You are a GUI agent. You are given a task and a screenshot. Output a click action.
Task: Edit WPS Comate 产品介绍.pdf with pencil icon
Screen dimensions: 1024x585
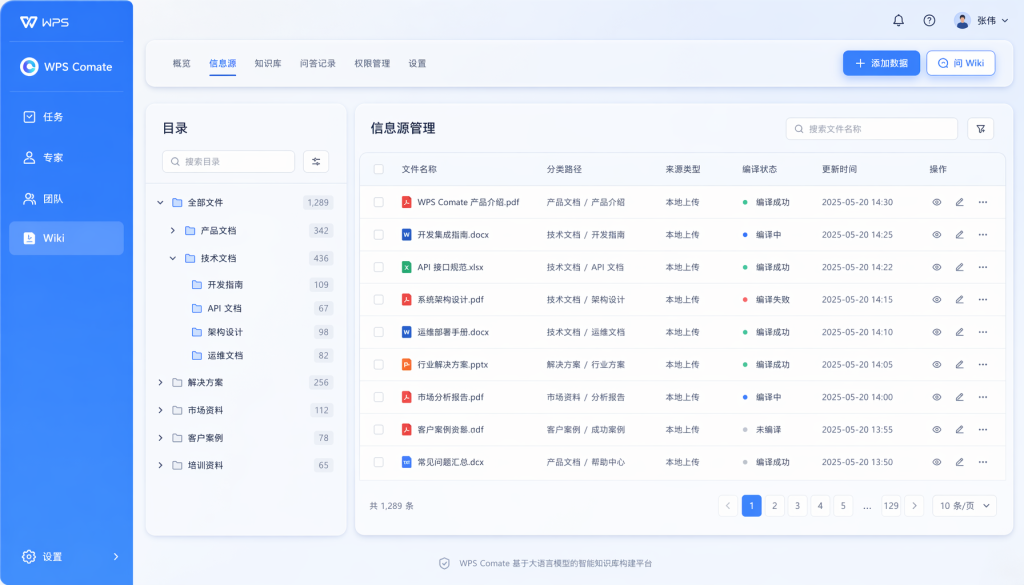(x=959, y=202)
